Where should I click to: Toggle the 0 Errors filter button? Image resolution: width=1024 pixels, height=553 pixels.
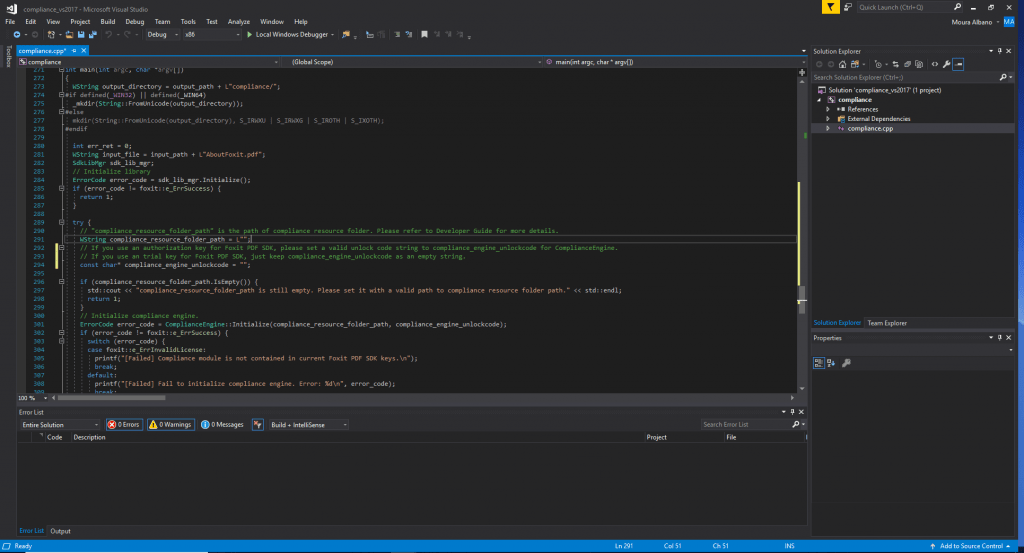point(124,424)
